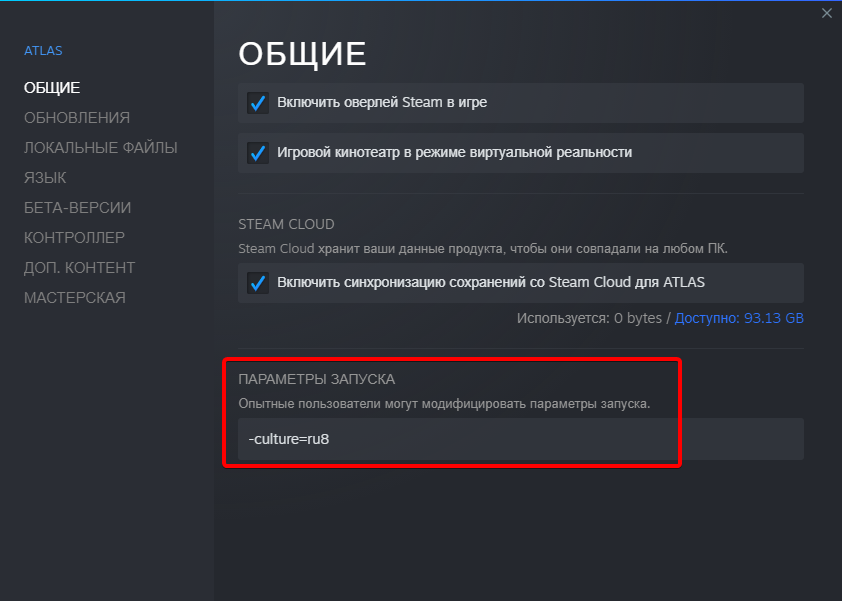Select the ЯЗЫК sidebar item
Image resolution: width=842 pixels, height=601 pixels.
[x=45, y=178]
